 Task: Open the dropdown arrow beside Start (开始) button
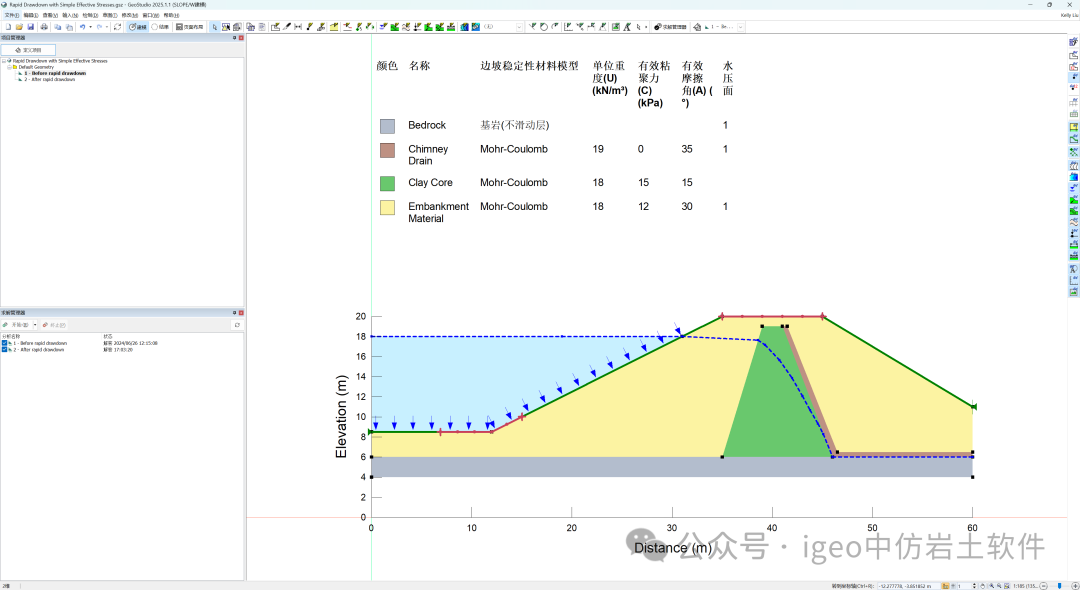coord(35,325)
